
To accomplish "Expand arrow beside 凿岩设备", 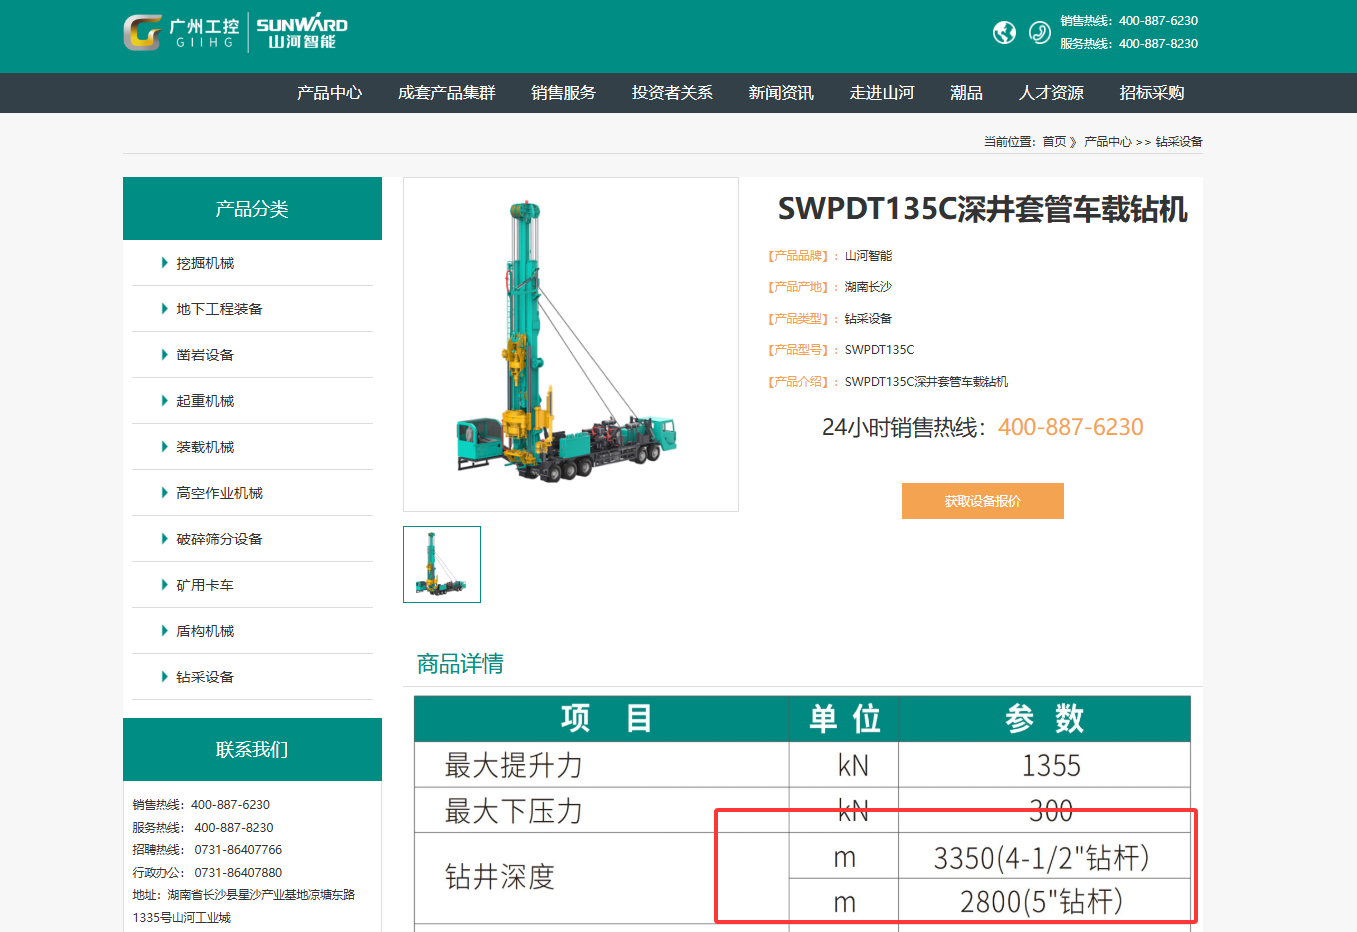I will pos(164,355).
